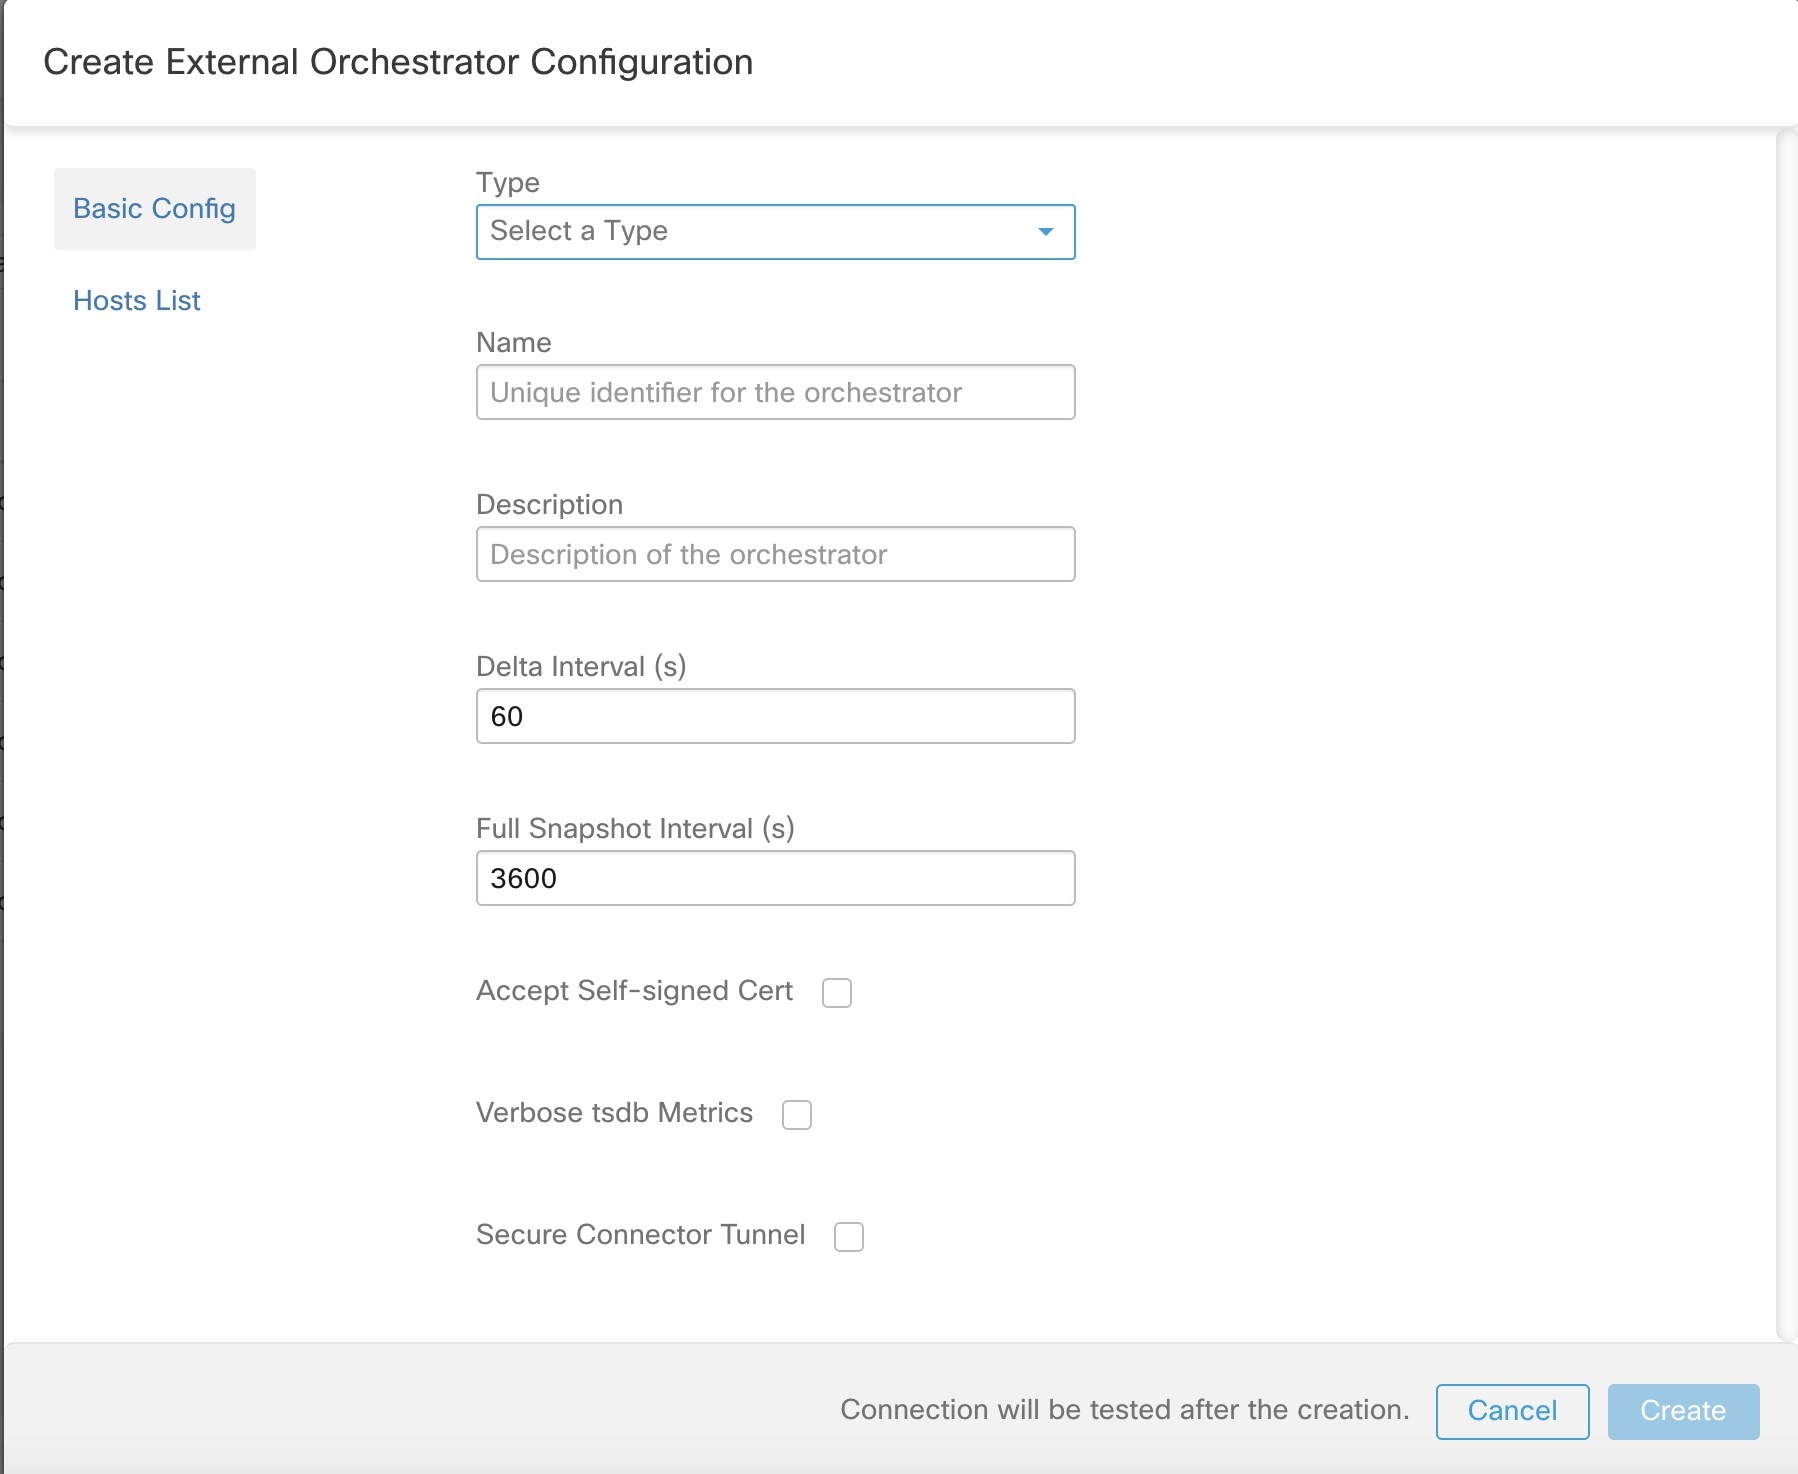1798x1474 pixels.
Task: Expand the orchestrator type selection list
Action: pyautogui.click(x=775, y=232)
